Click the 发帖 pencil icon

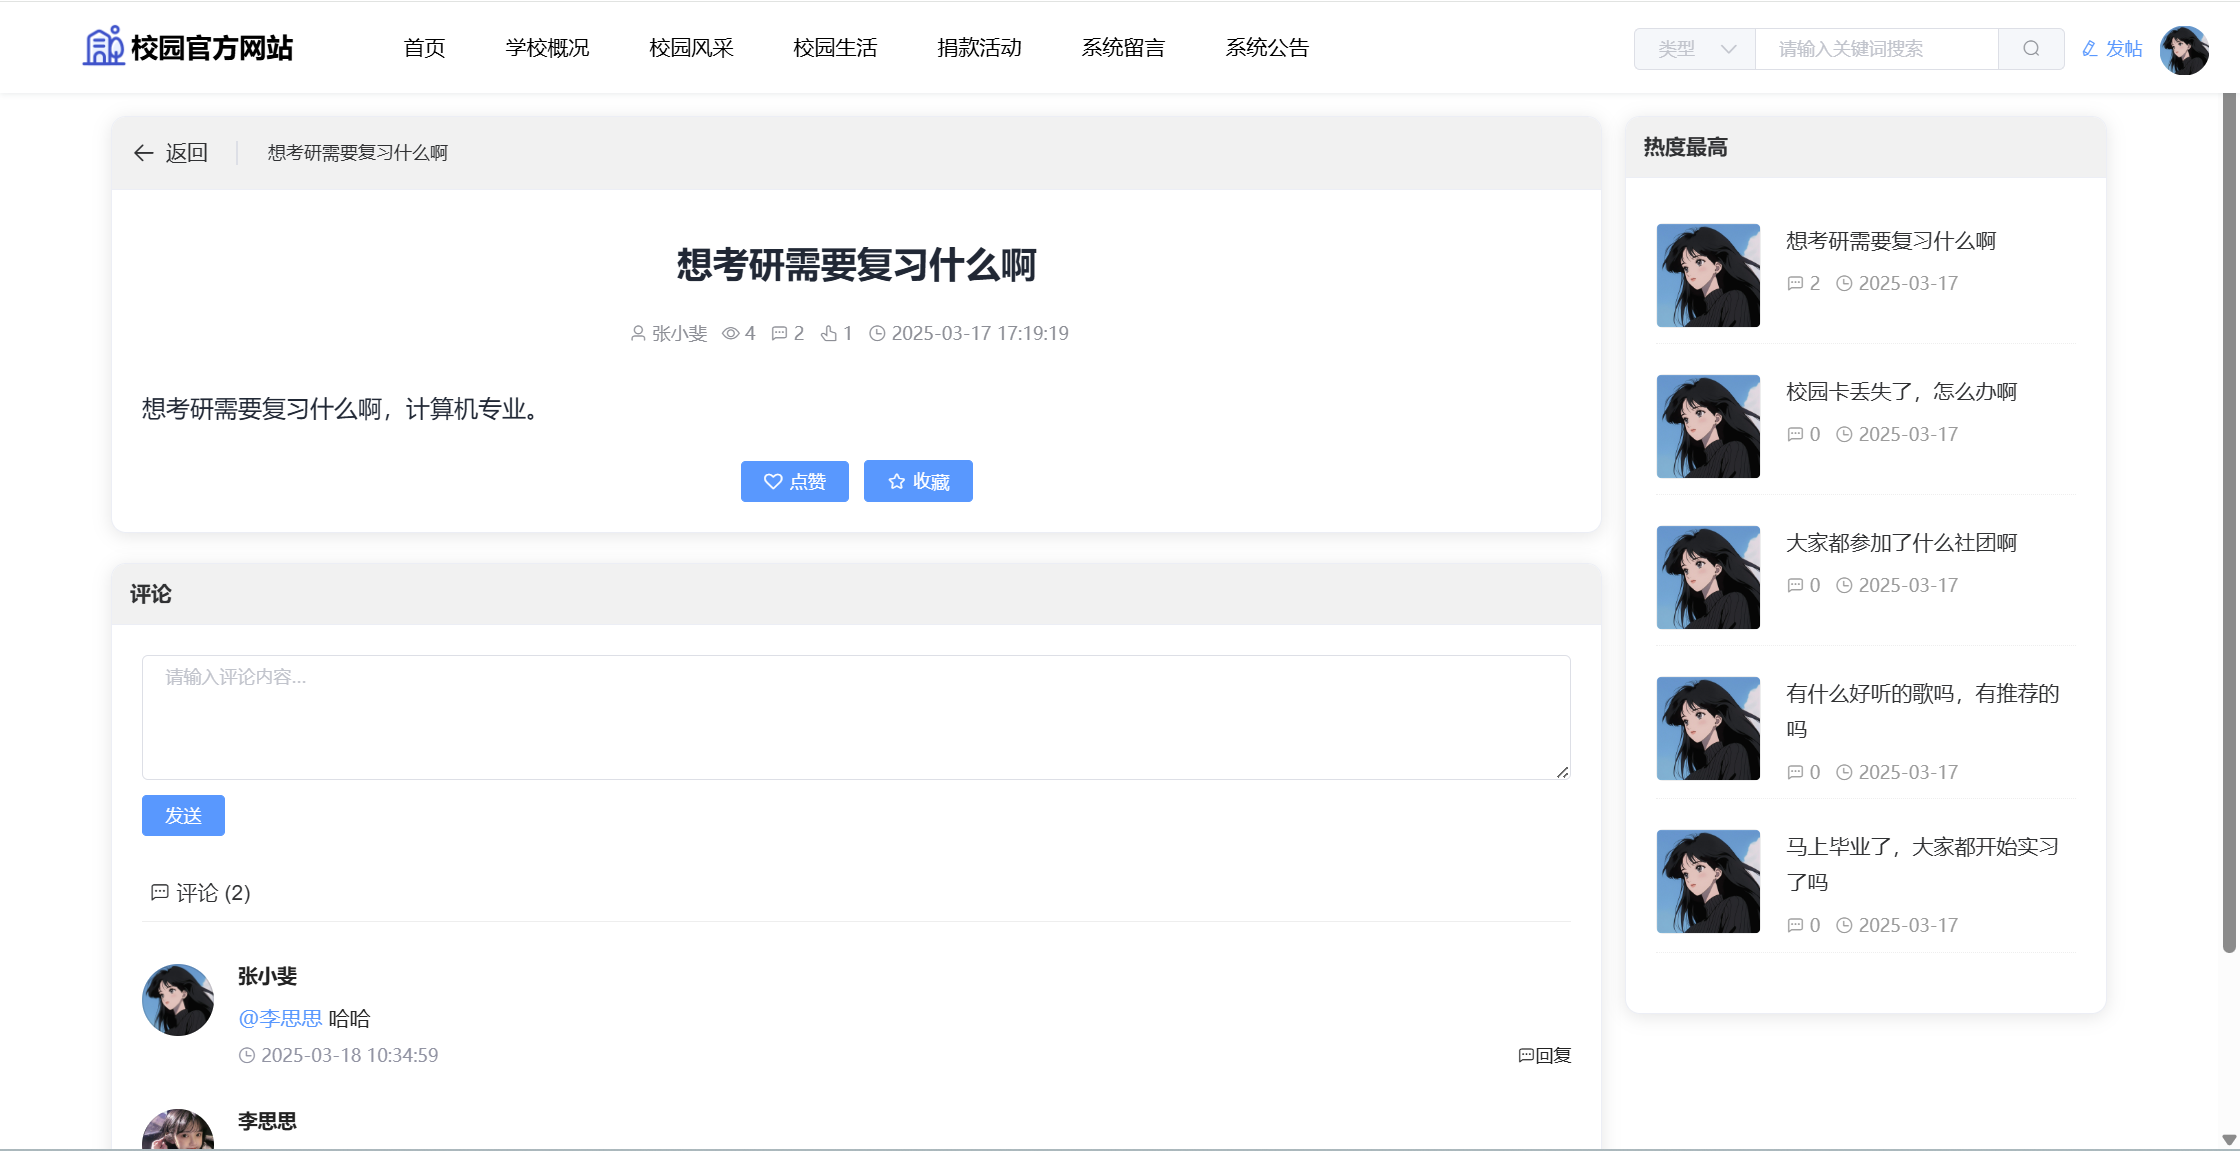point(2090,49)
